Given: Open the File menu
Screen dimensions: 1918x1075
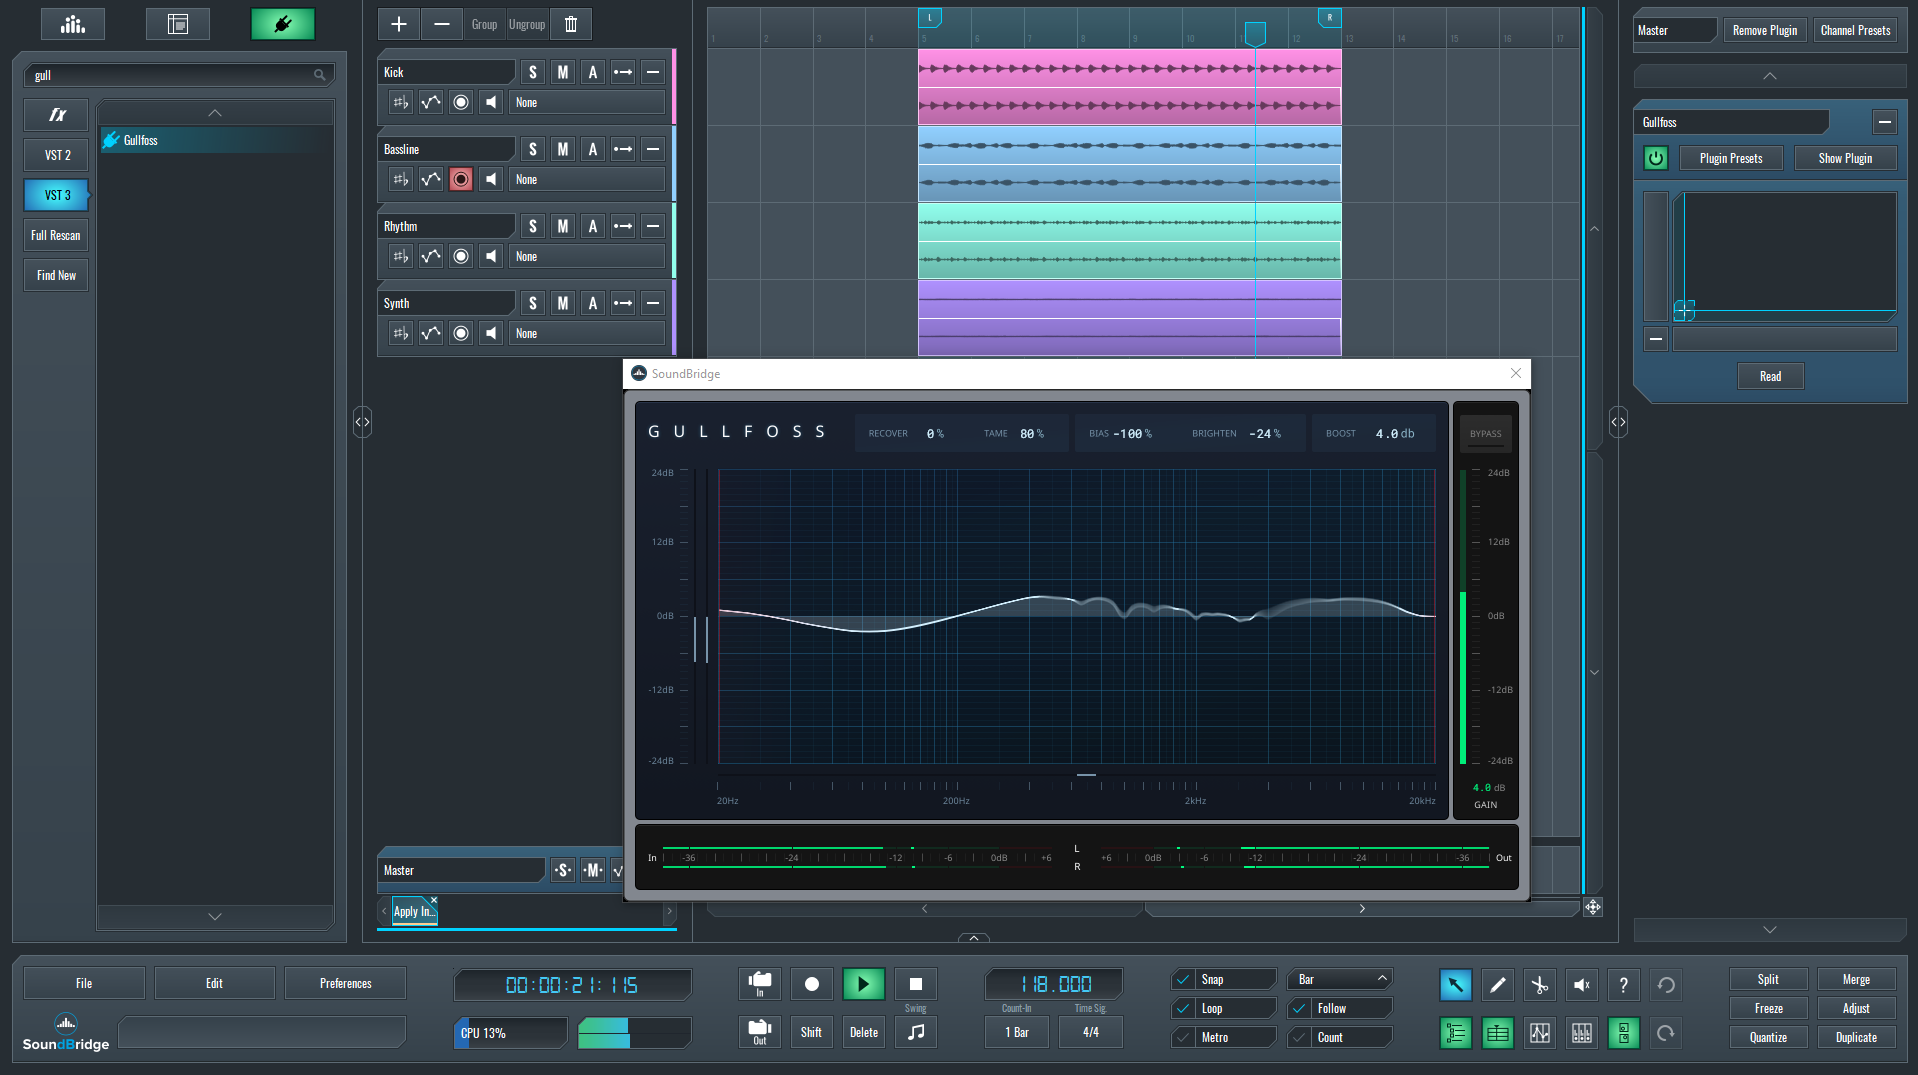Looking at the screenshot, I should click(84, 983).
